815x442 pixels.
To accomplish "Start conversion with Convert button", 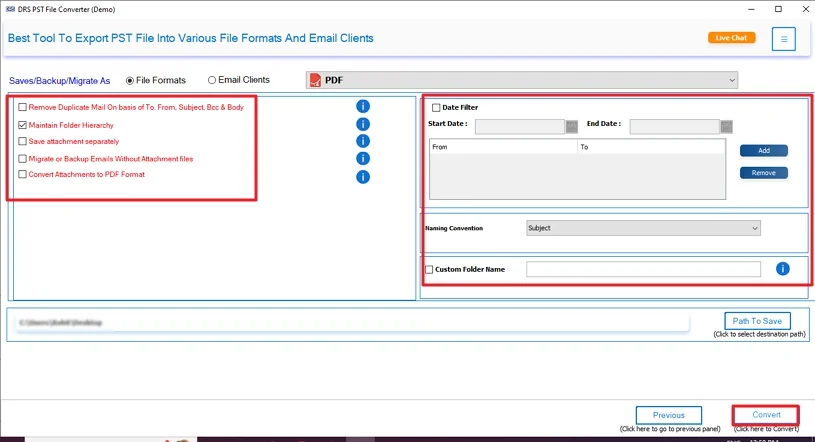I will tap(766, 414).
